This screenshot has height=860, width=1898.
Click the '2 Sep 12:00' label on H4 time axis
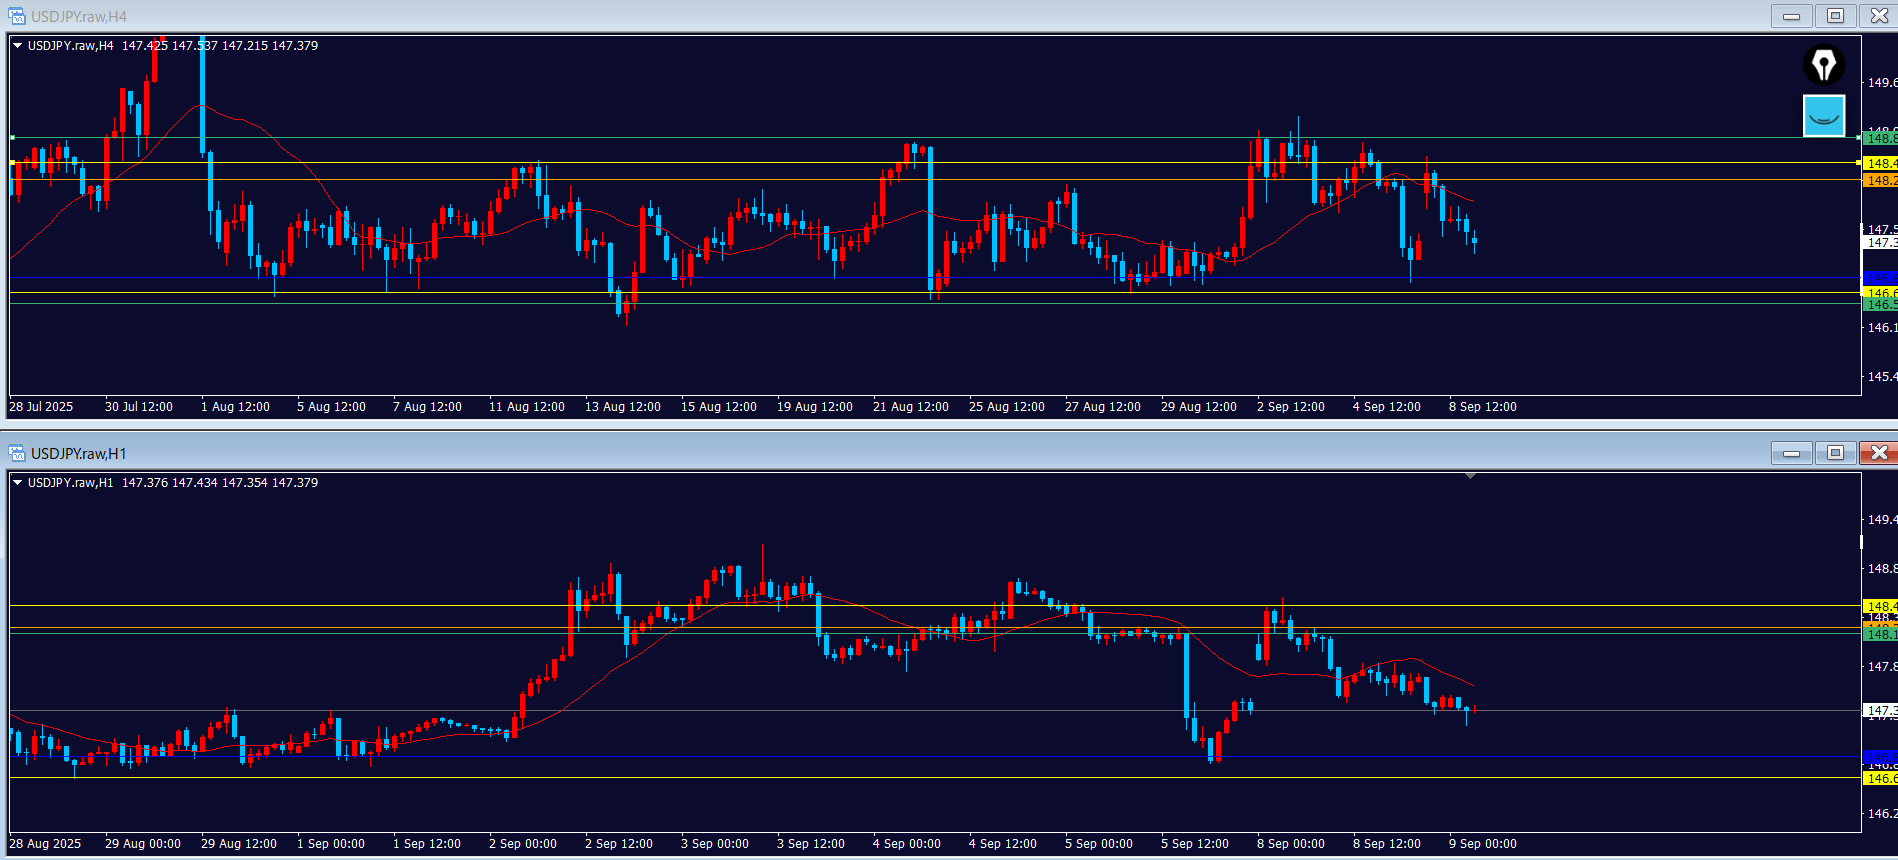pos(1290,407)
